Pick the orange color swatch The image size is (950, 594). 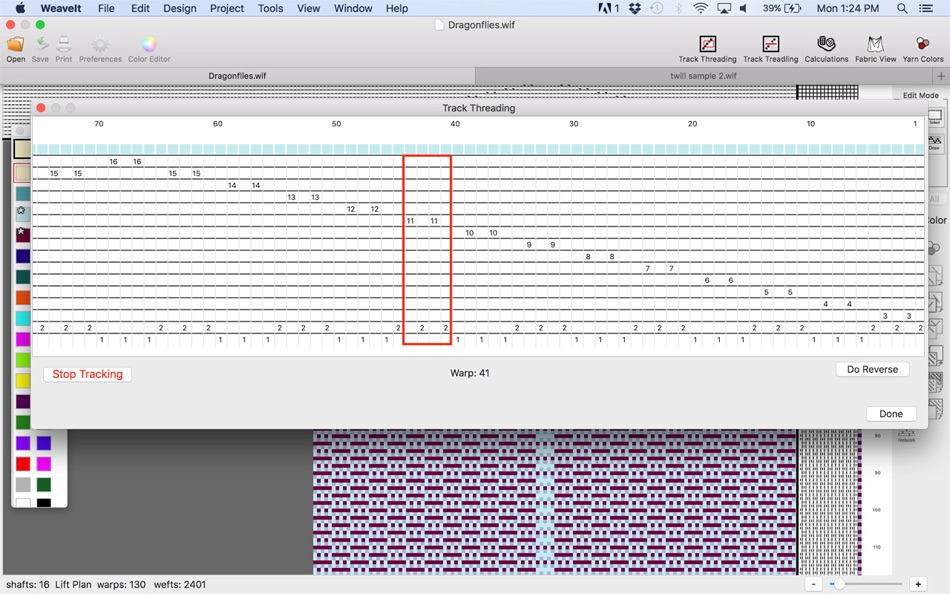tap(22, 298)
